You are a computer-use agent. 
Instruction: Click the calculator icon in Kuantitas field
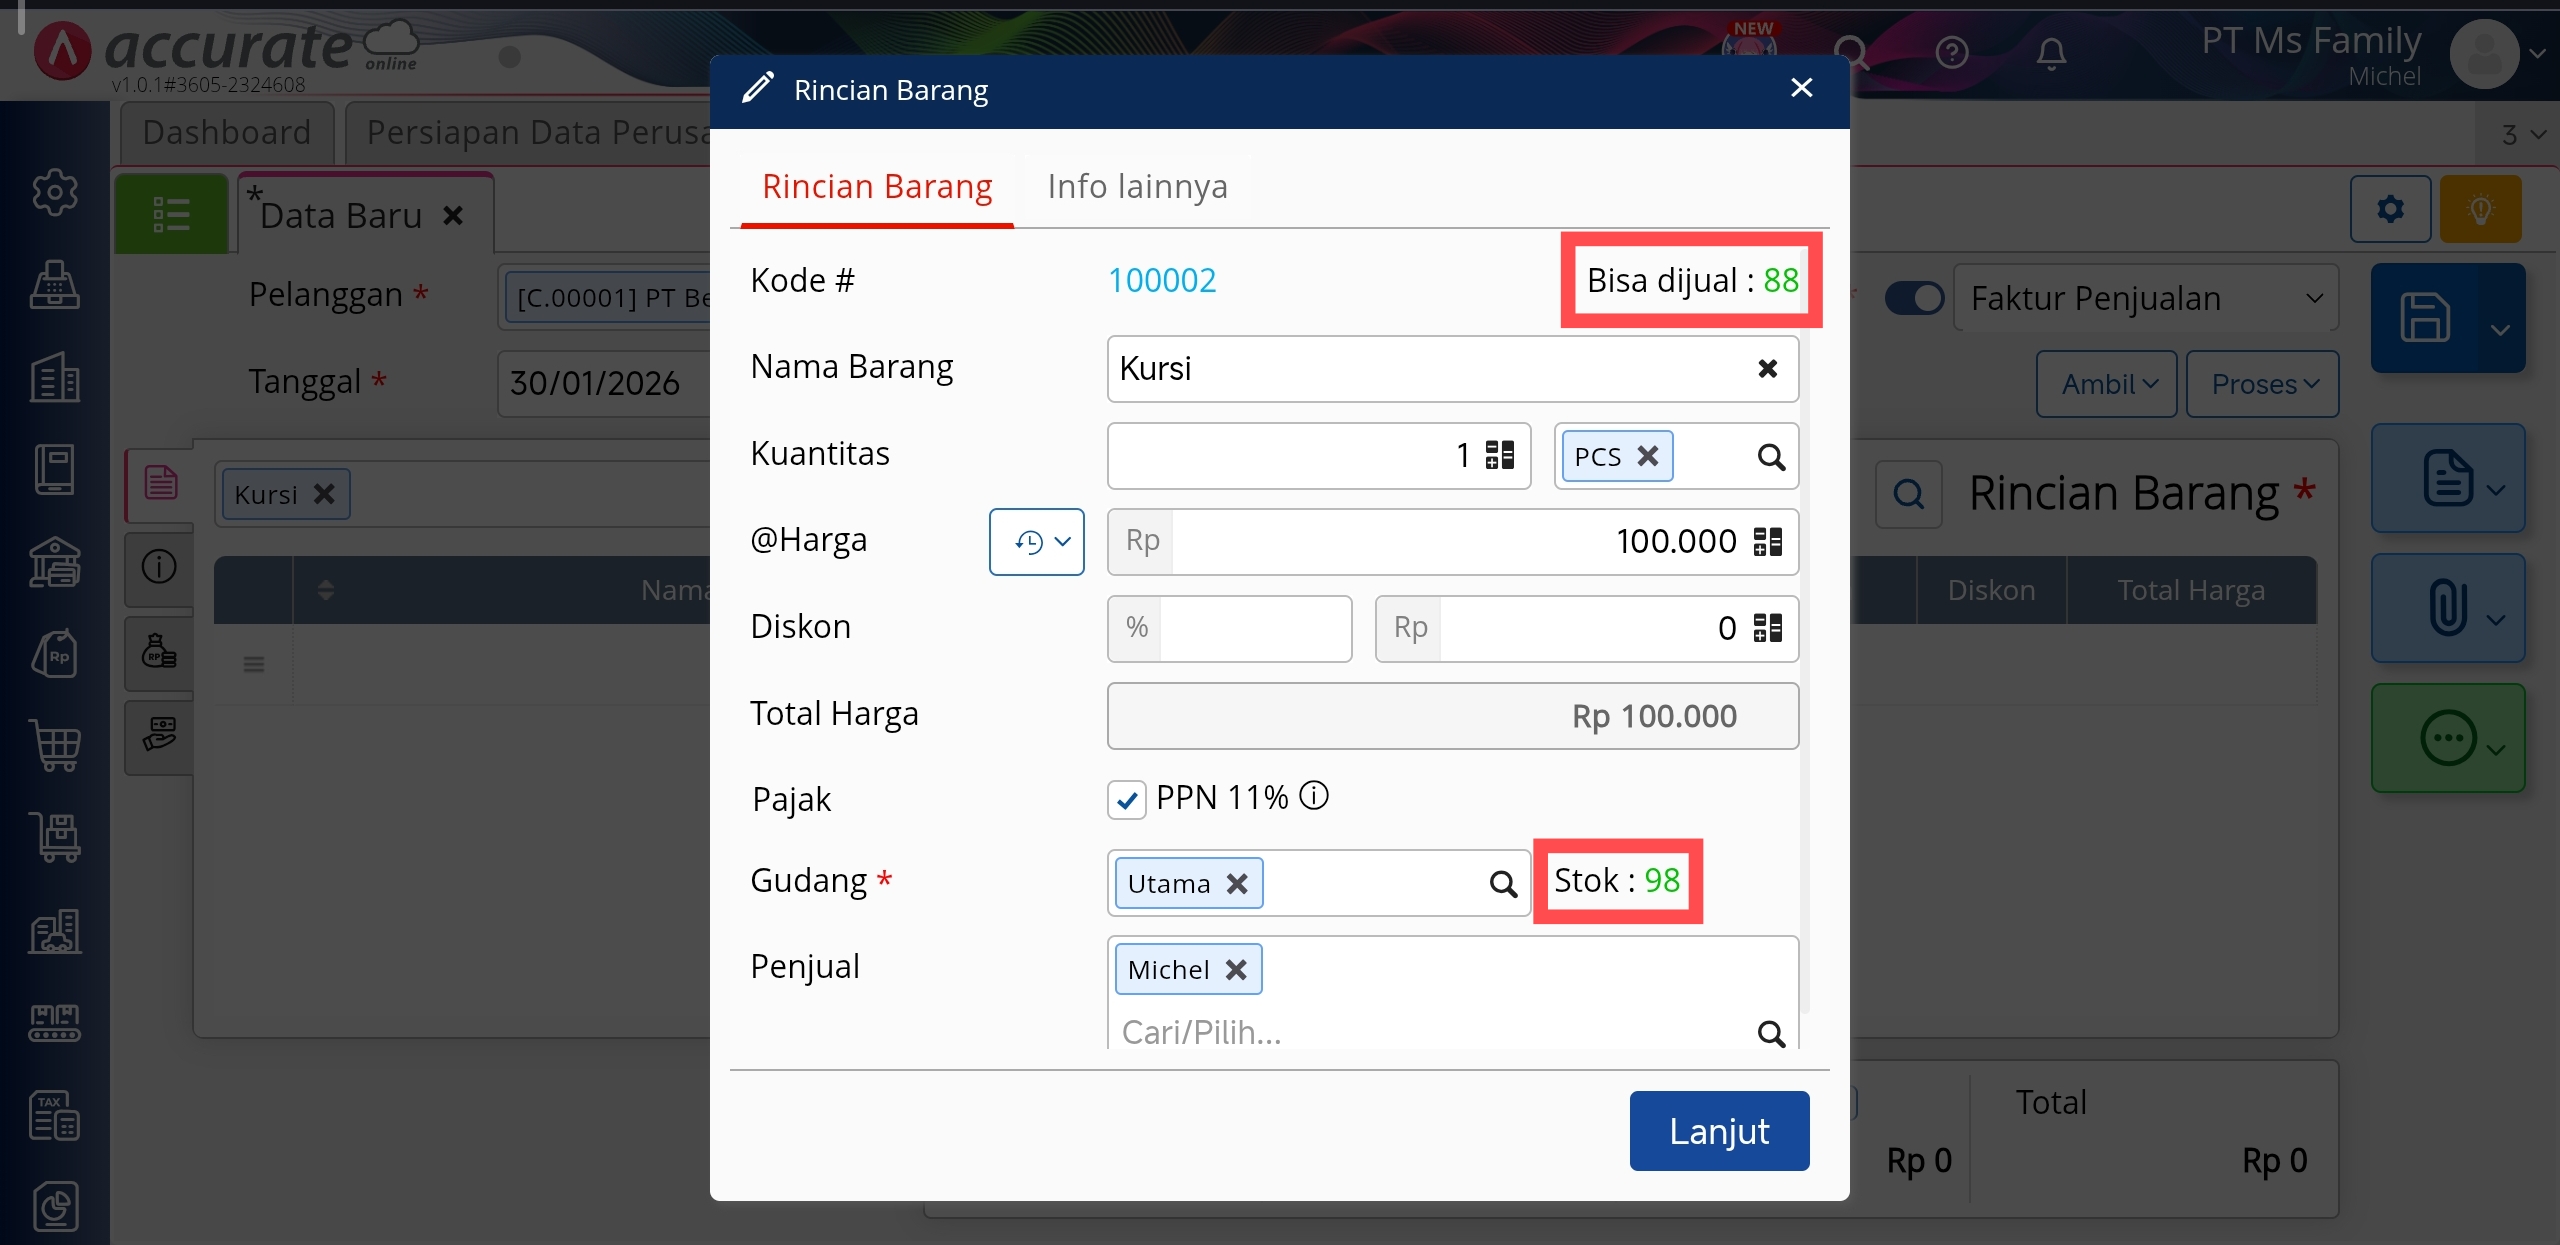click(1499, 456)
